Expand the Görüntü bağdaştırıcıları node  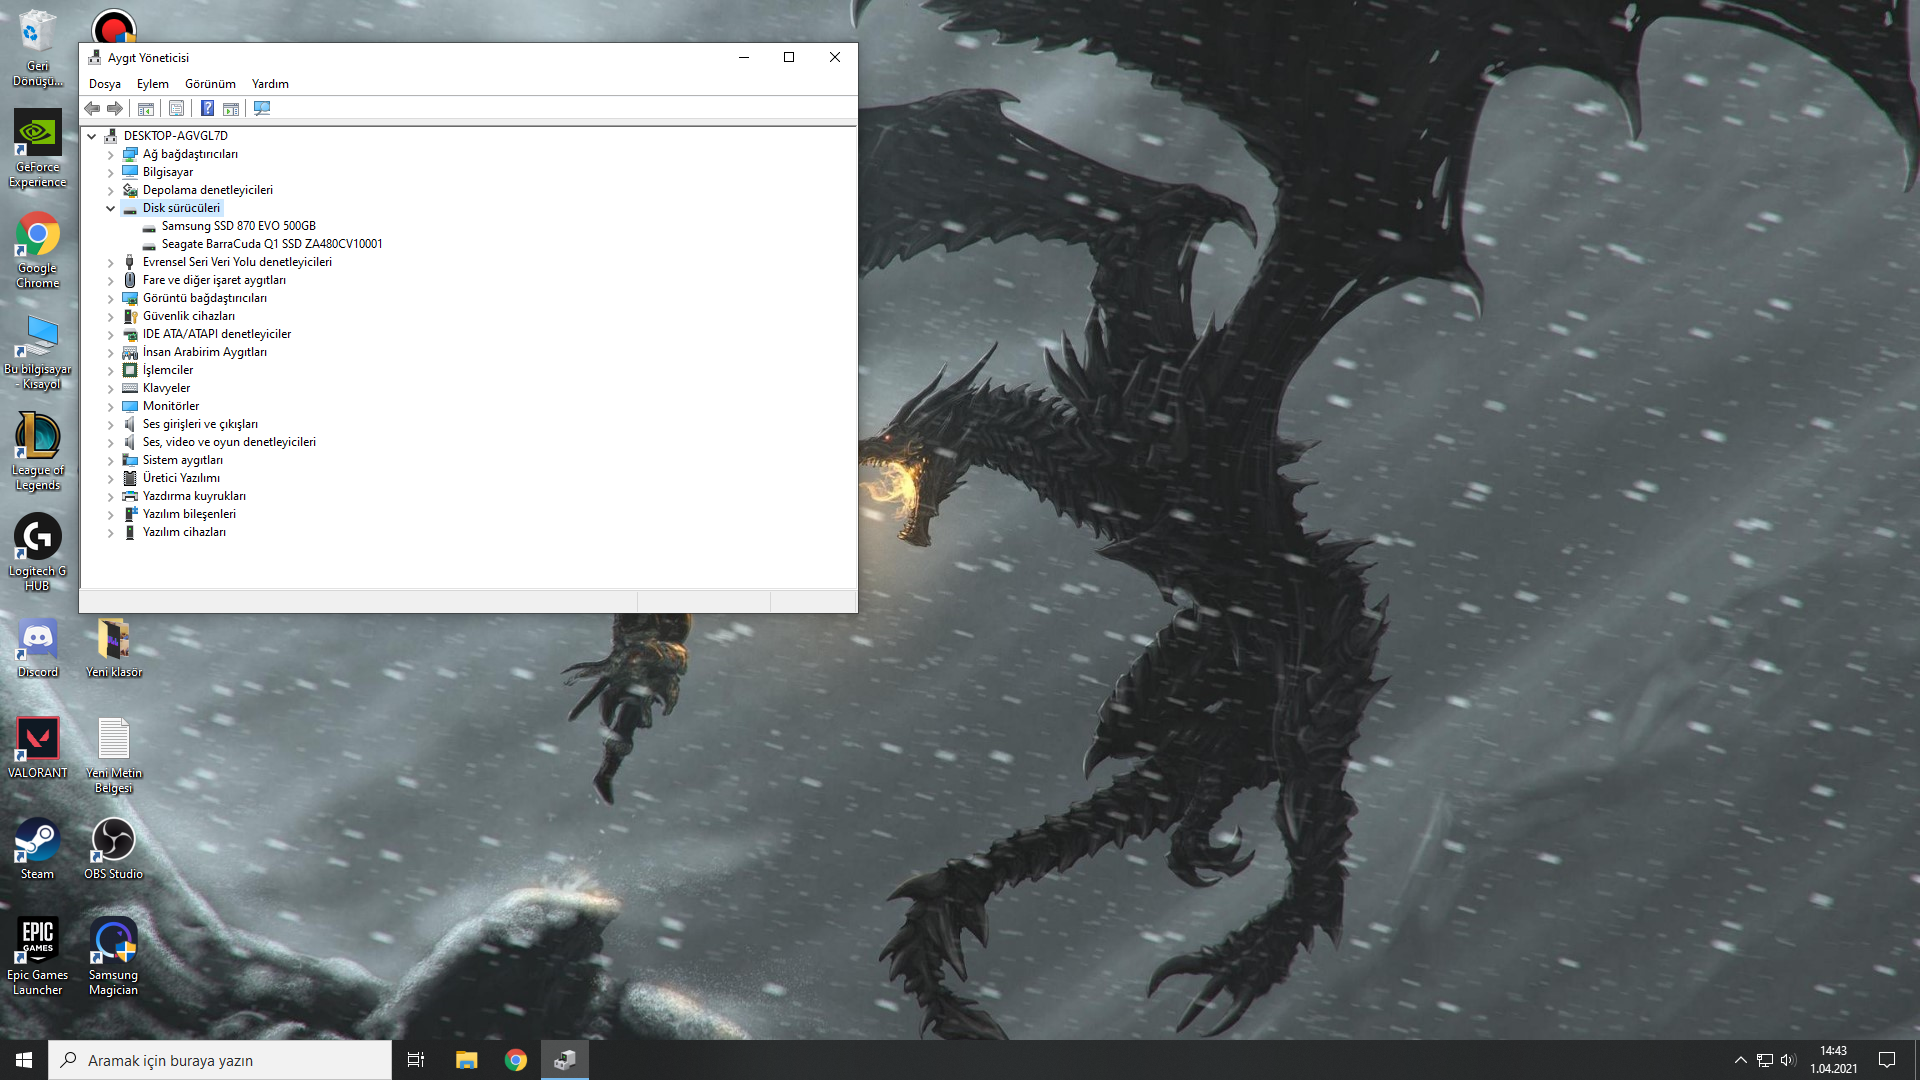(111, 299)
